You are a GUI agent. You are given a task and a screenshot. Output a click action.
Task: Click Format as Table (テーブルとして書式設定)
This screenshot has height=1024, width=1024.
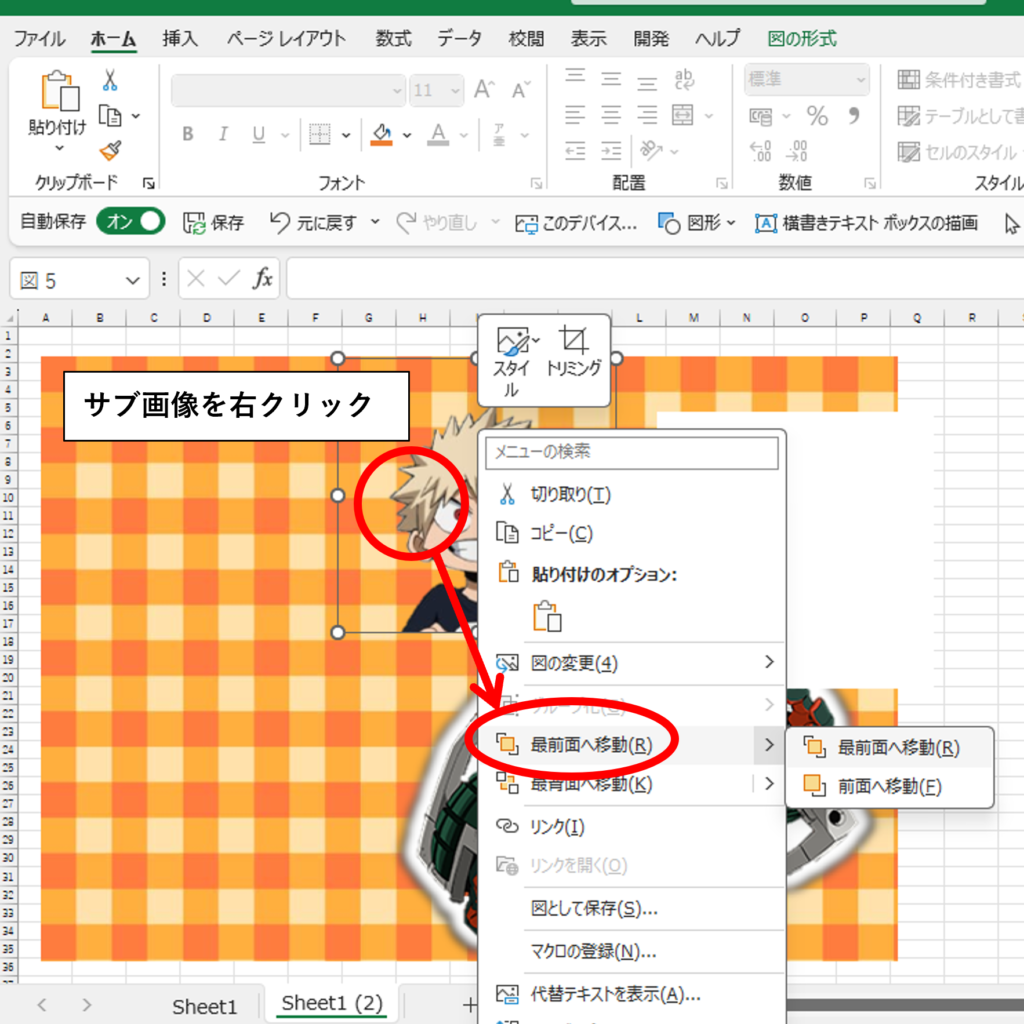coord(959,116)
